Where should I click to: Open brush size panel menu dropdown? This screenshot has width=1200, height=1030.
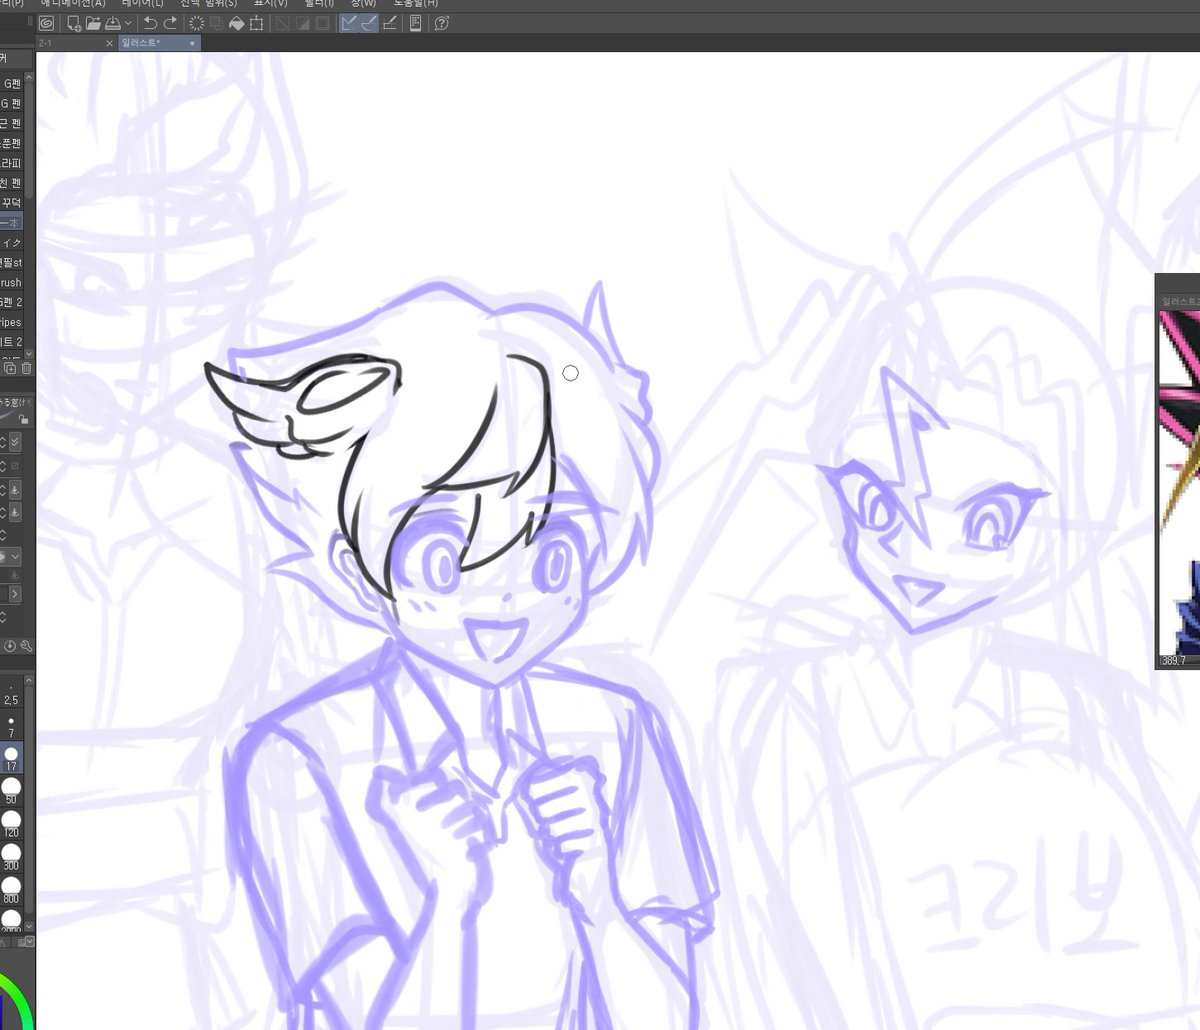coord(29,942)
